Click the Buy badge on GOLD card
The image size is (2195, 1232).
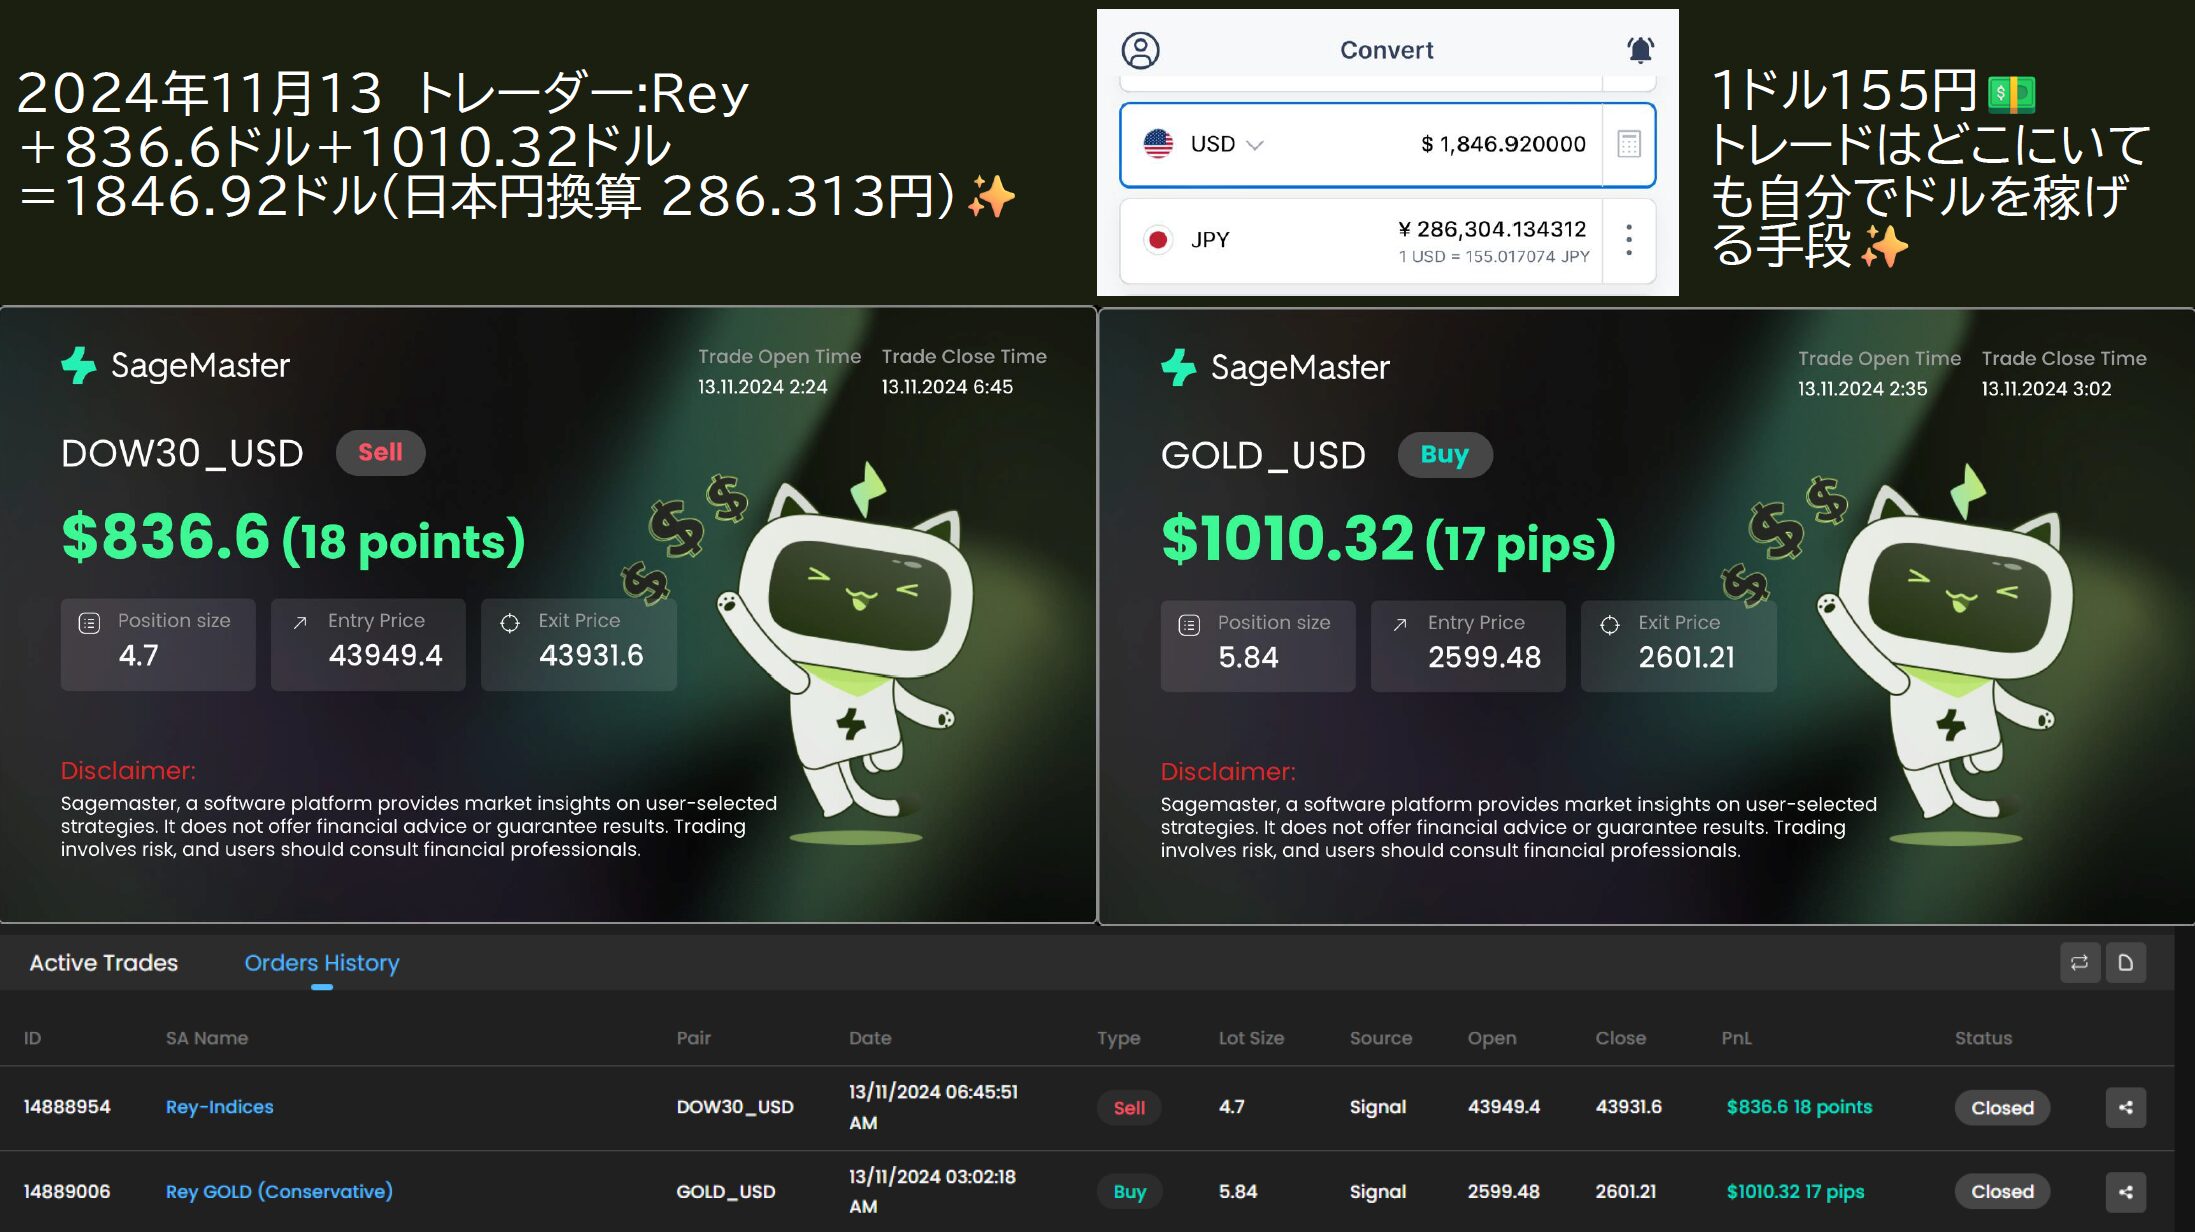tap(1444, 455)
